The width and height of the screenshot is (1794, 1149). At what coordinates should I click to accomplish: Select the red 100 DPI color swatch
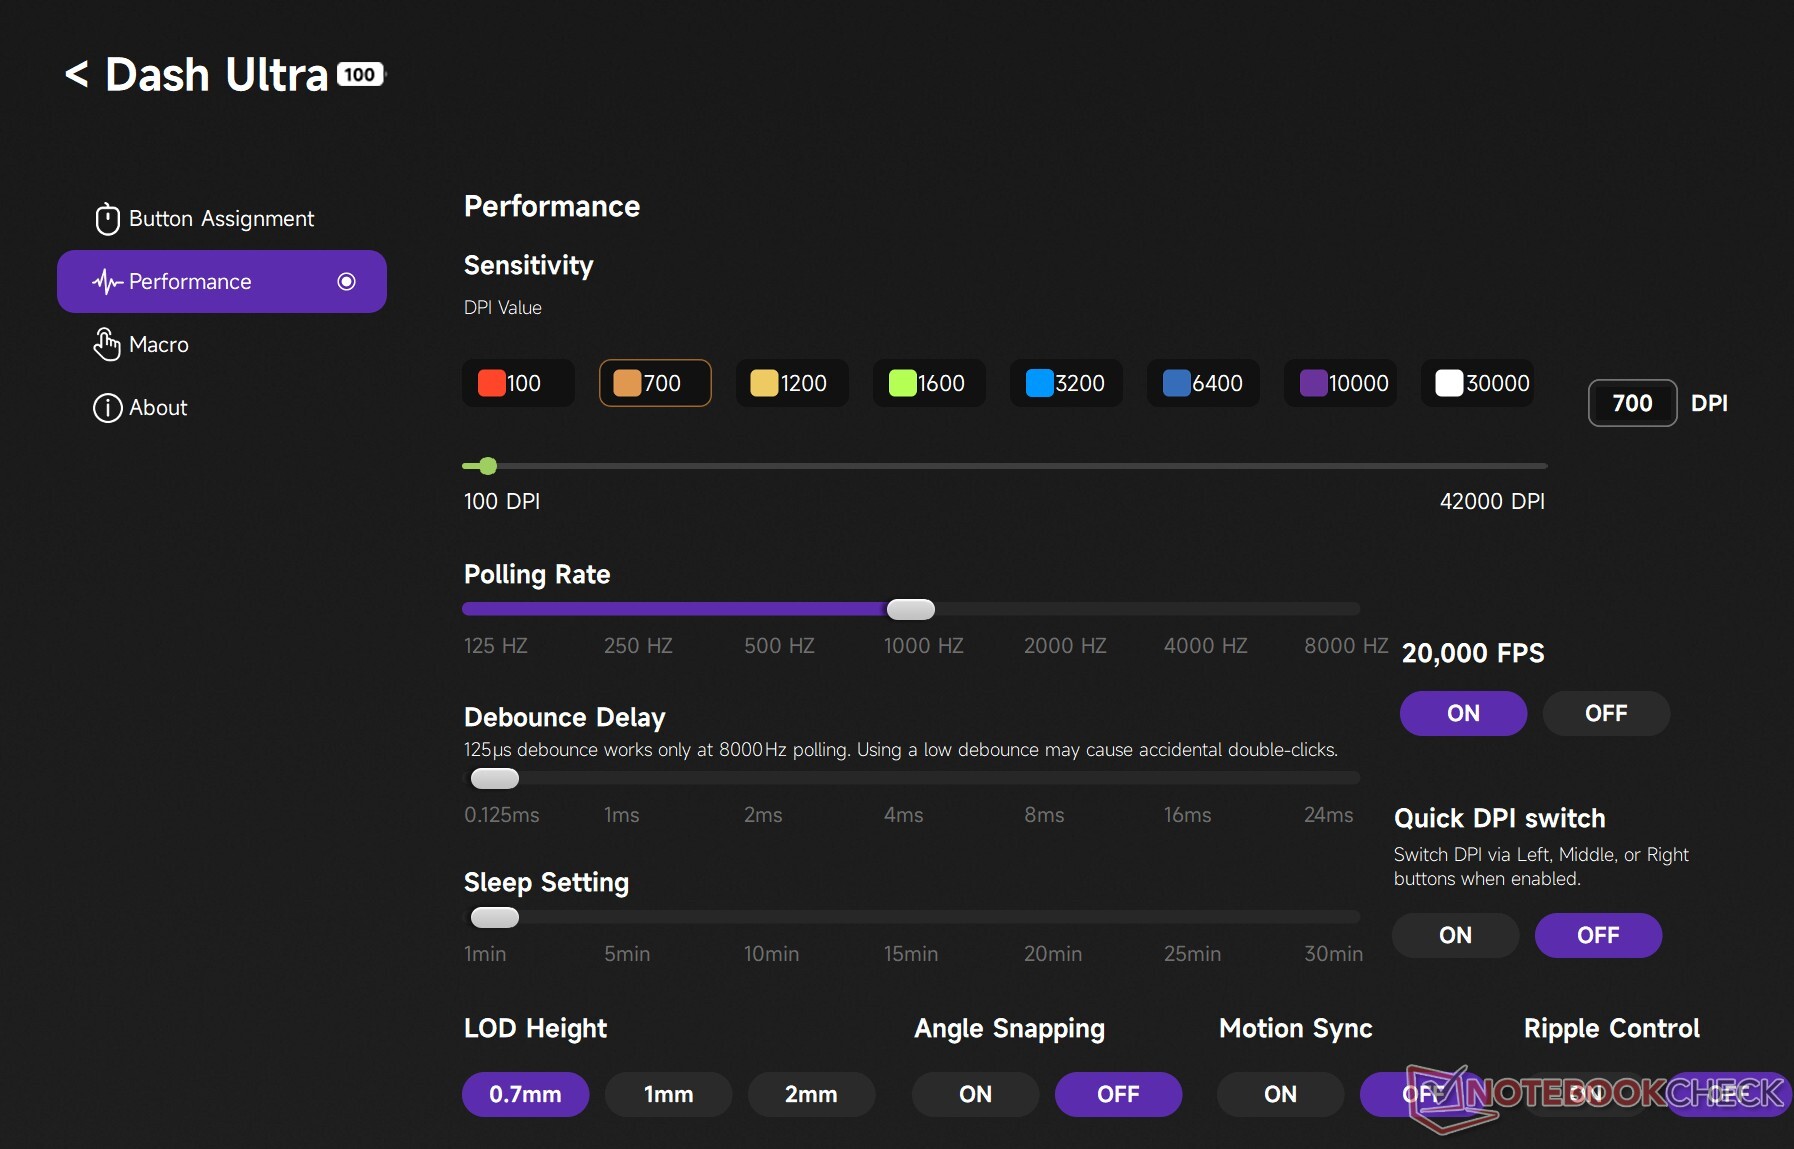(x=491, y=383)
